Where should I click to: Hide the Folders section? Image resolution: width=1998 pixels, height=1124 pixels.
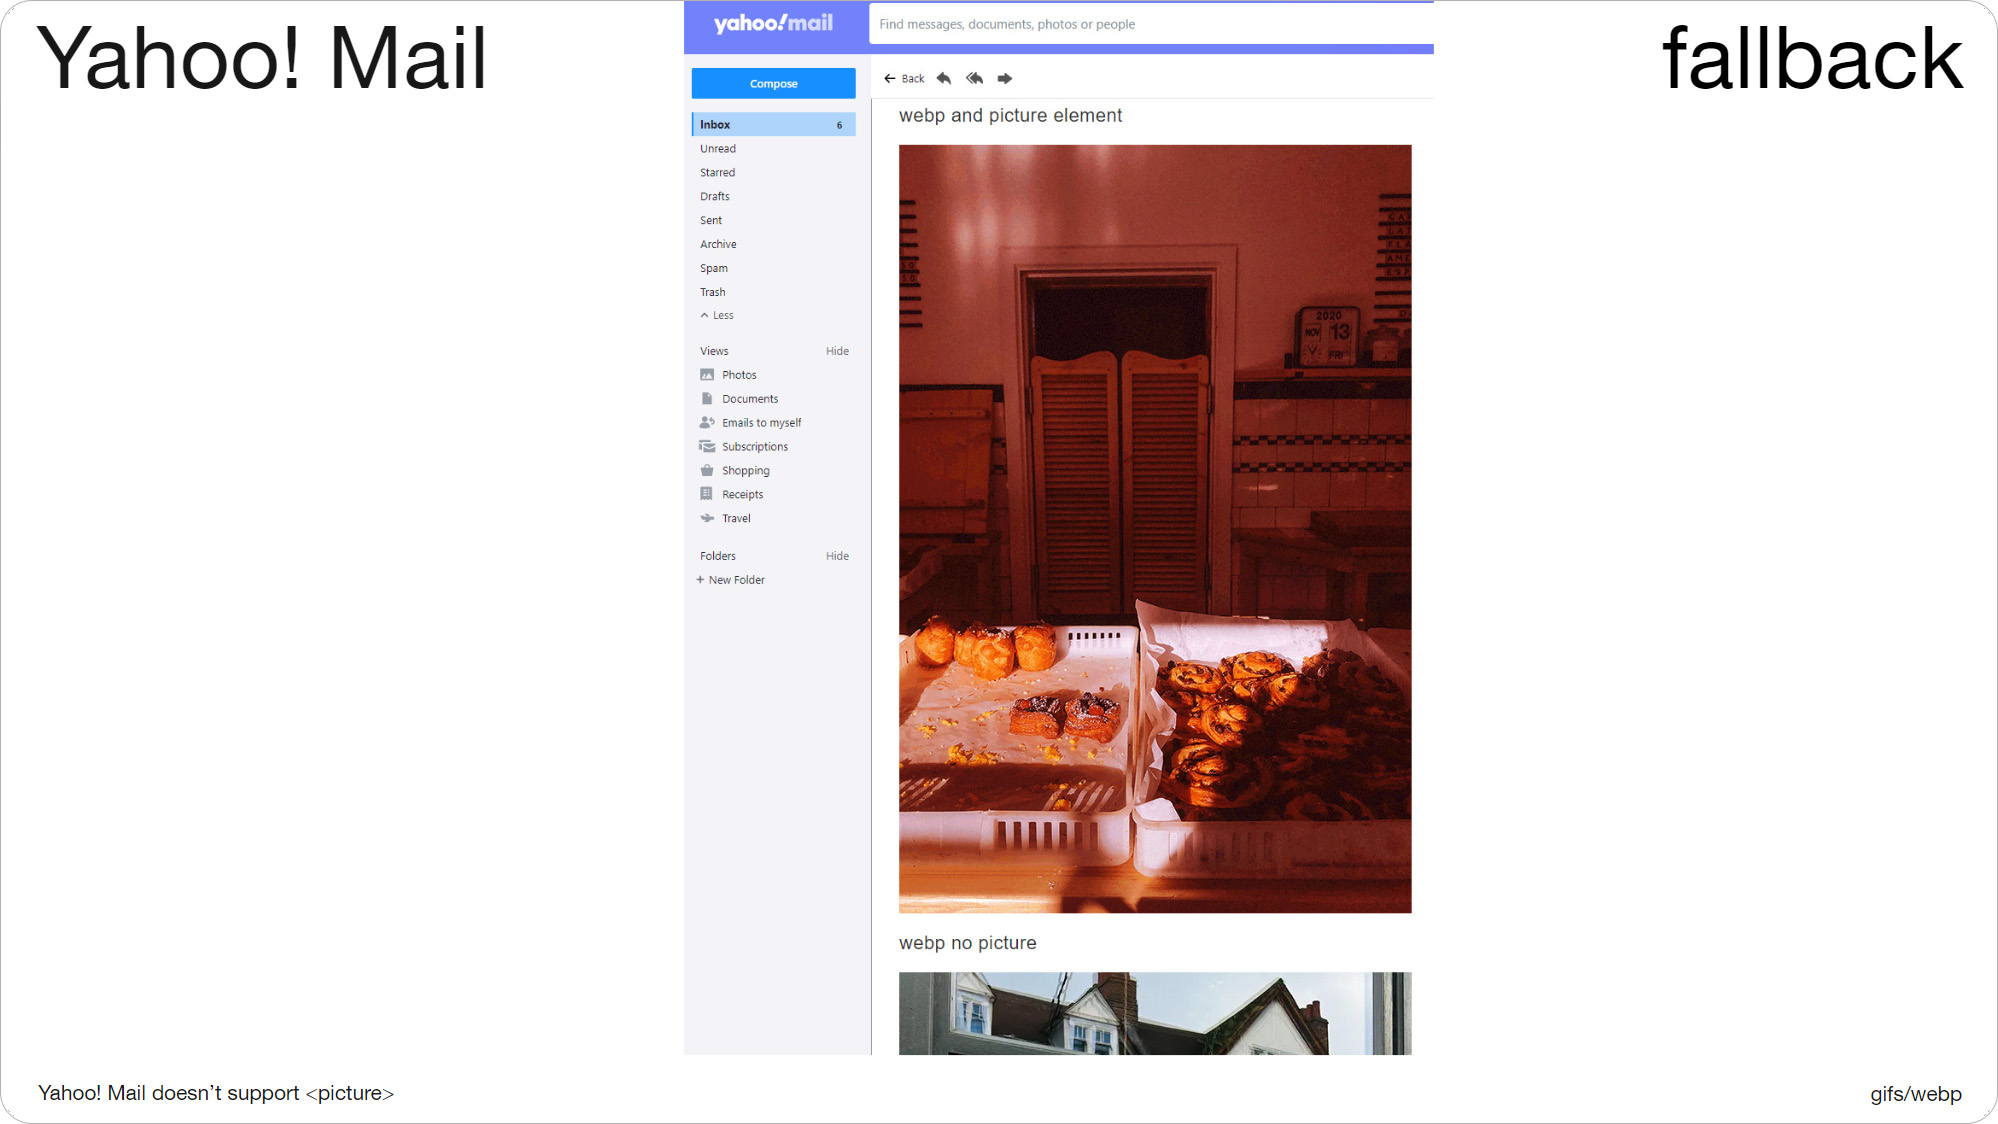[836, 554]
